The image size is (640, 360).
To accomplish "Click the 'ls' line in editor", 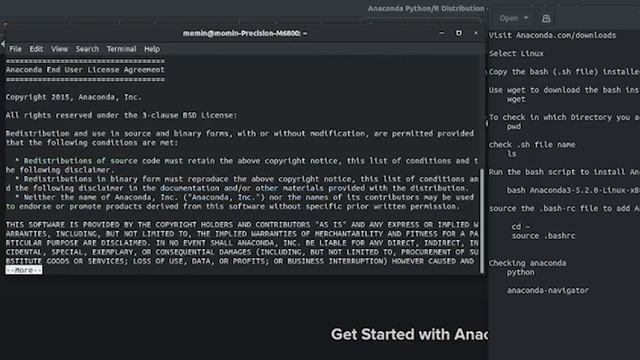I will point(511,154).
